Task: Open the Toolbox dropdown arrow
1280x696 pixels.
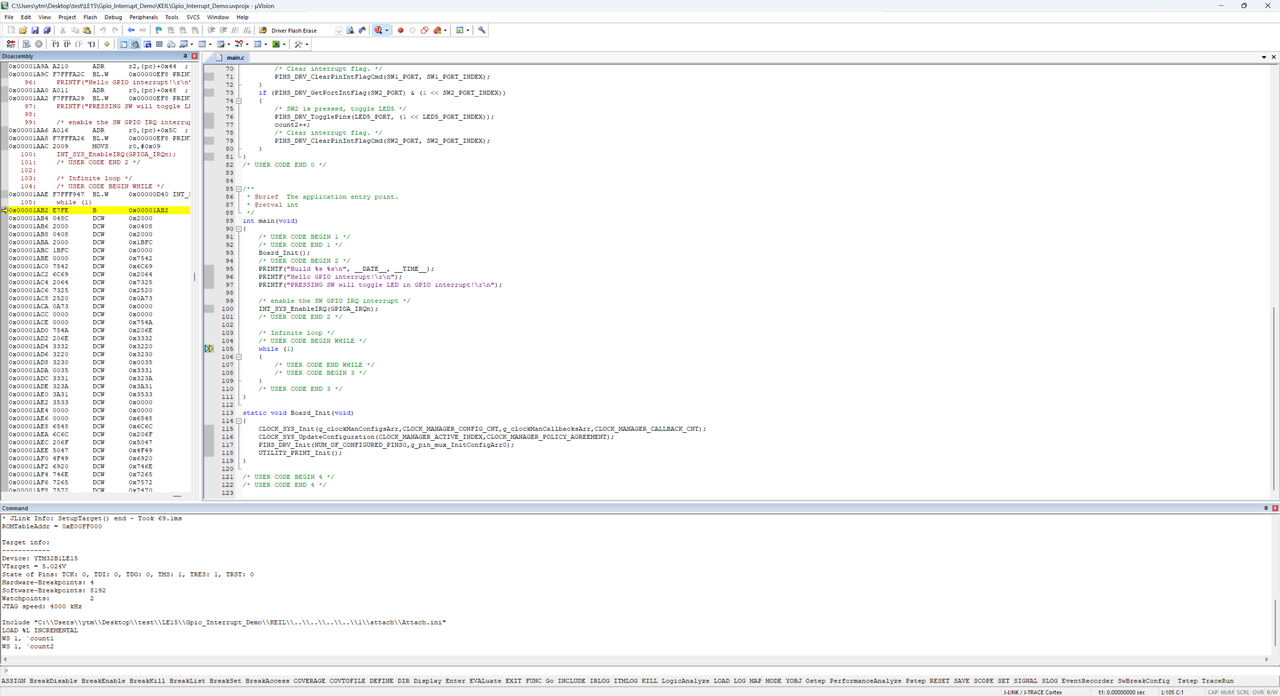Action: (x=307, y=44)
